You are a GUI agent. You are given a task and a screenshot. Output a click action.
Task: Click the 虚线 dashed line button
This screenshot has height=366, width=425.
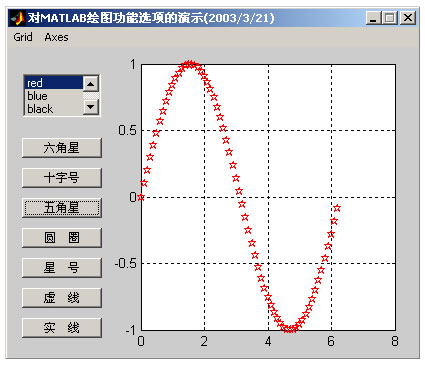(x=62, y=298)
